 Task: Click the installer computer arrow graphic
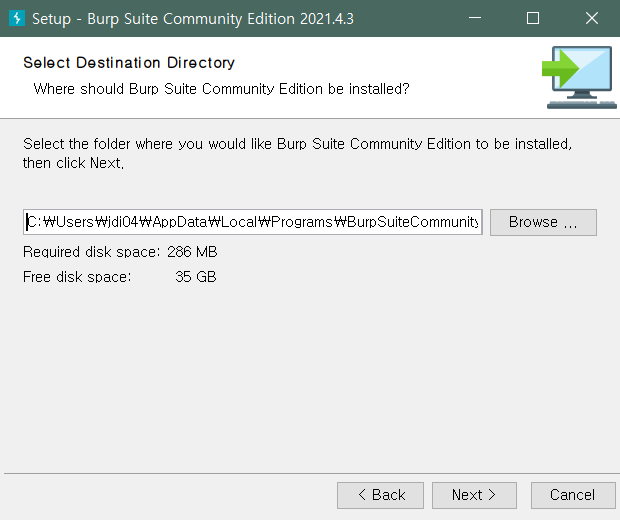[579, 78]
